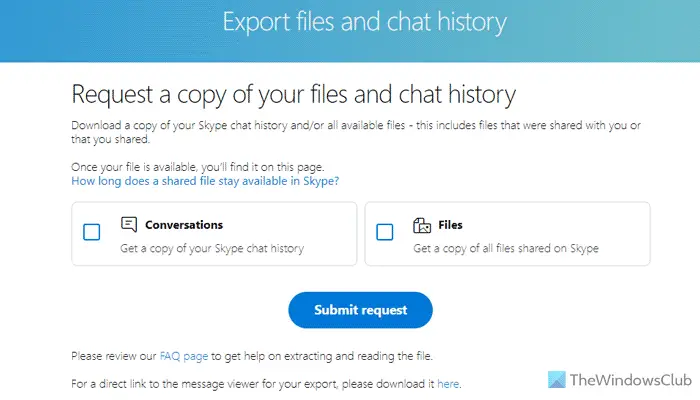
Task: Open the shared file availability link
Action: point(205,181)
